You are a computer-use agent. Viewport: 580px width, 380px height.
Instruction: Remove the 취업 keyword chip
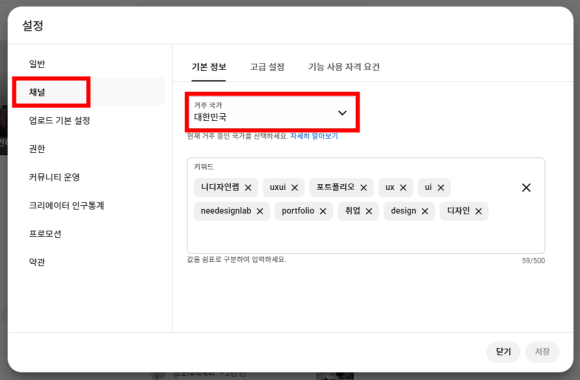(x=369, y=211)
